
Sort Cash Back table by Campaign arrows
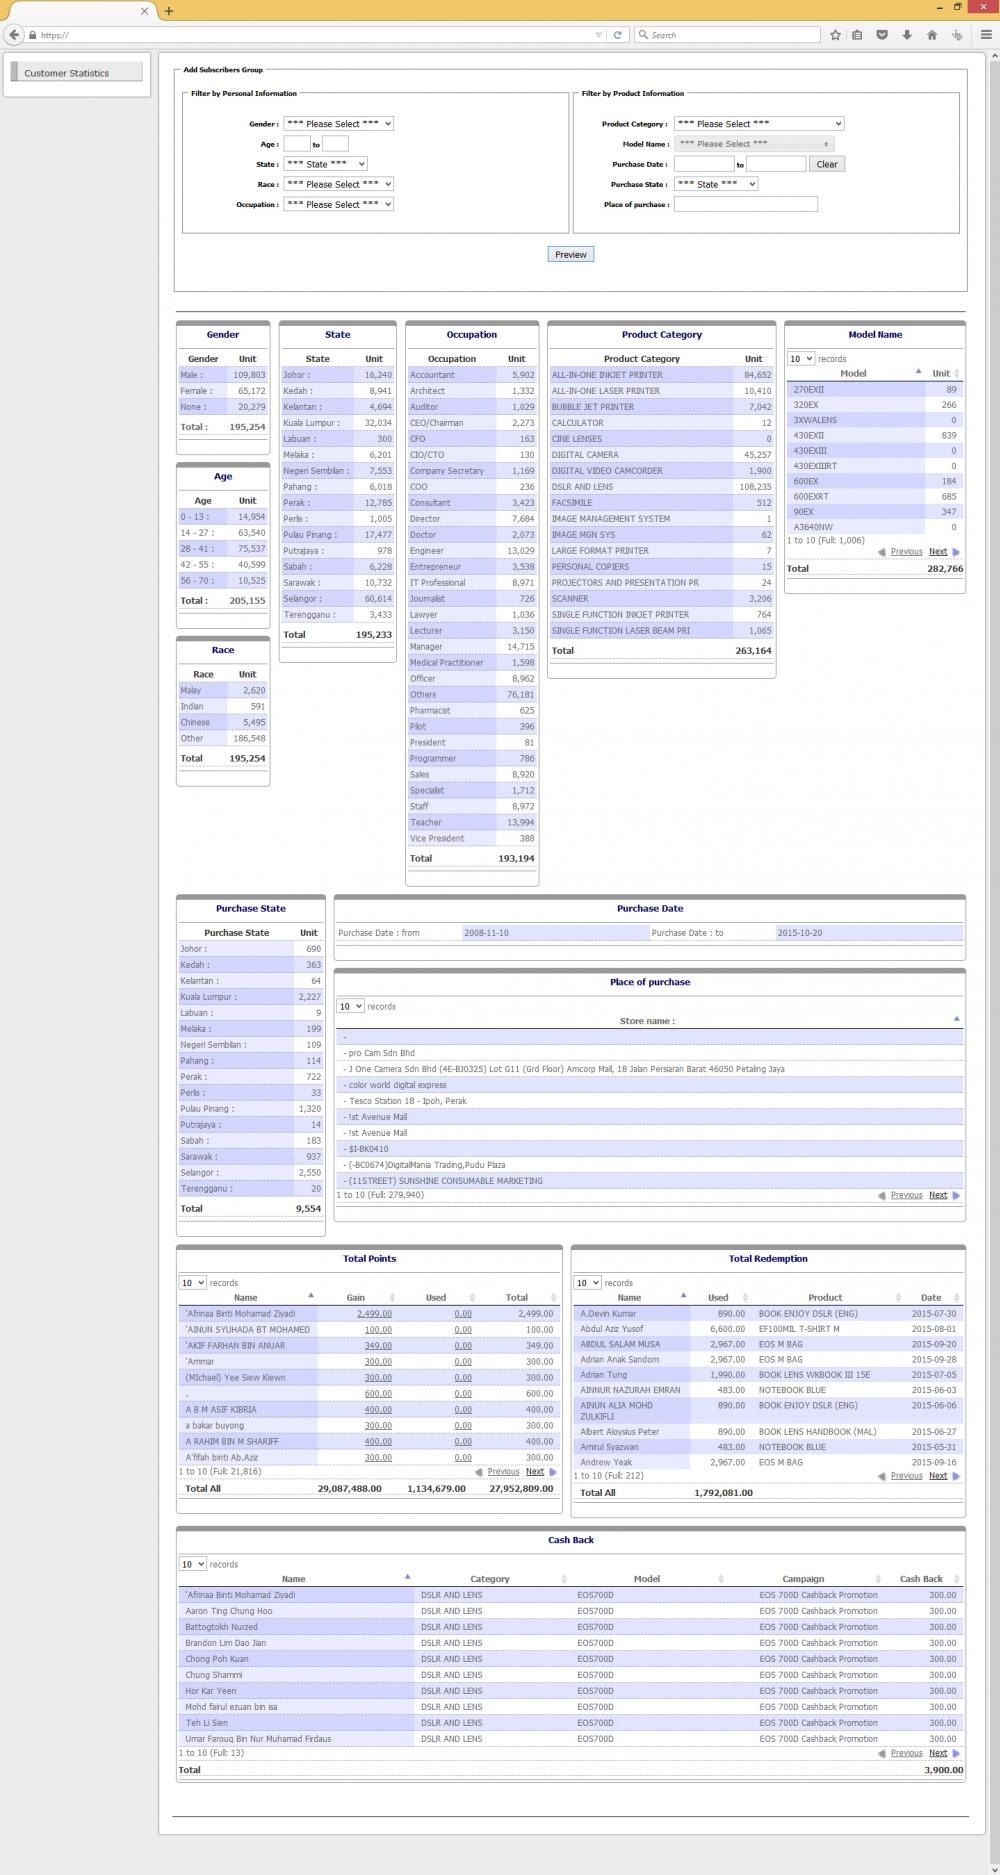pos(878,1579)
